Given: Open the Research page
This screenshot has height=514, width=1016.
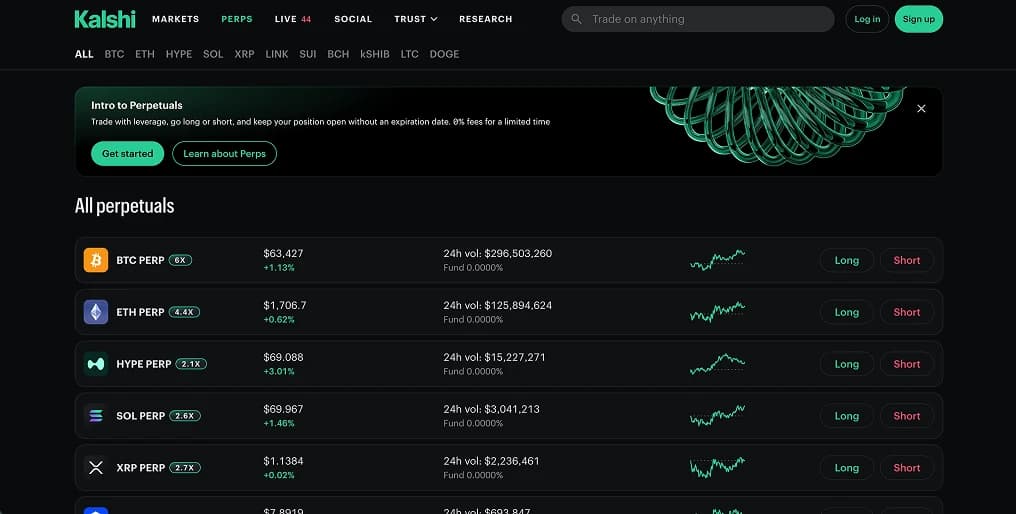Looking at the screenshot, I should (485, 19).
